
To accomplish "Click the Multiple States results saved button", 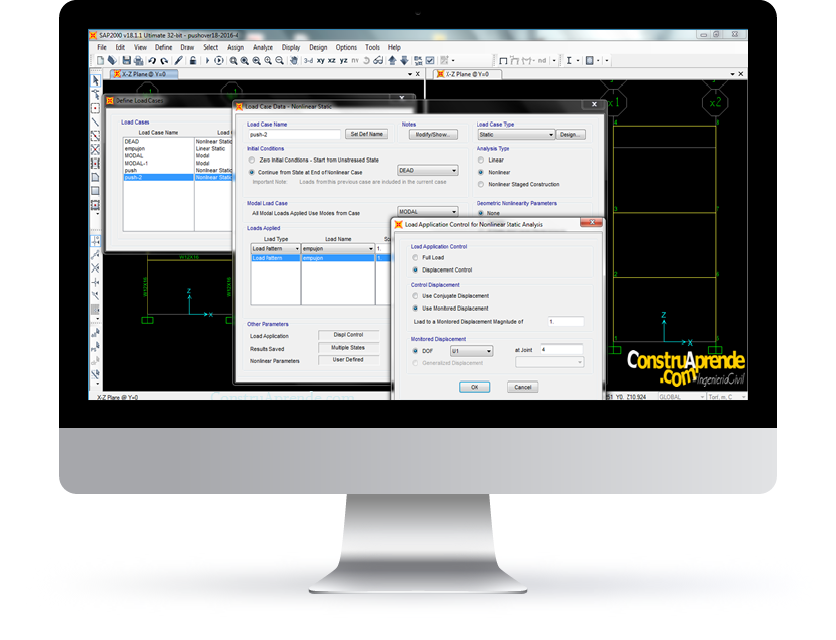I will pos(348,348).
